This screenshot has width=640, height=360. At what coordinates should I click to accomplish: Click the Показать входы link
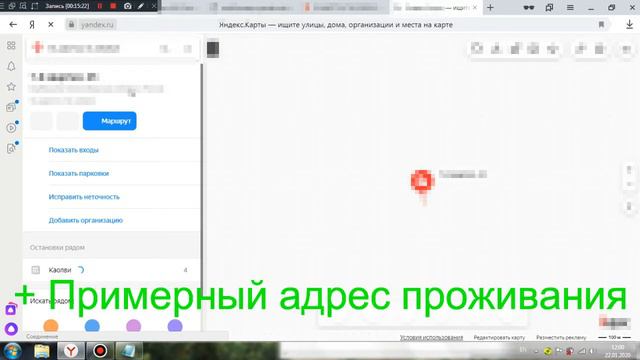73,150
